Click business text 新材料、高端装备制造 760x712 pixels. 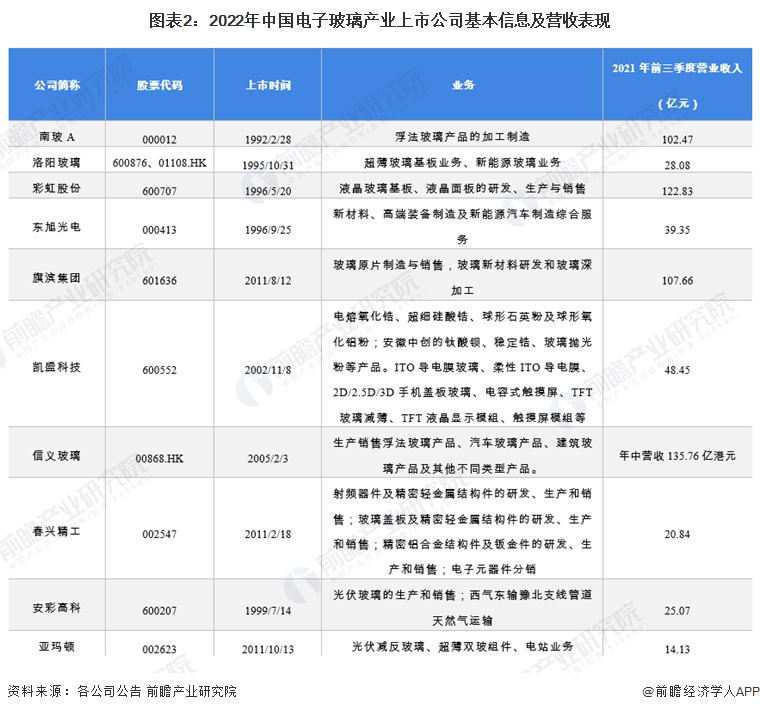462,227
